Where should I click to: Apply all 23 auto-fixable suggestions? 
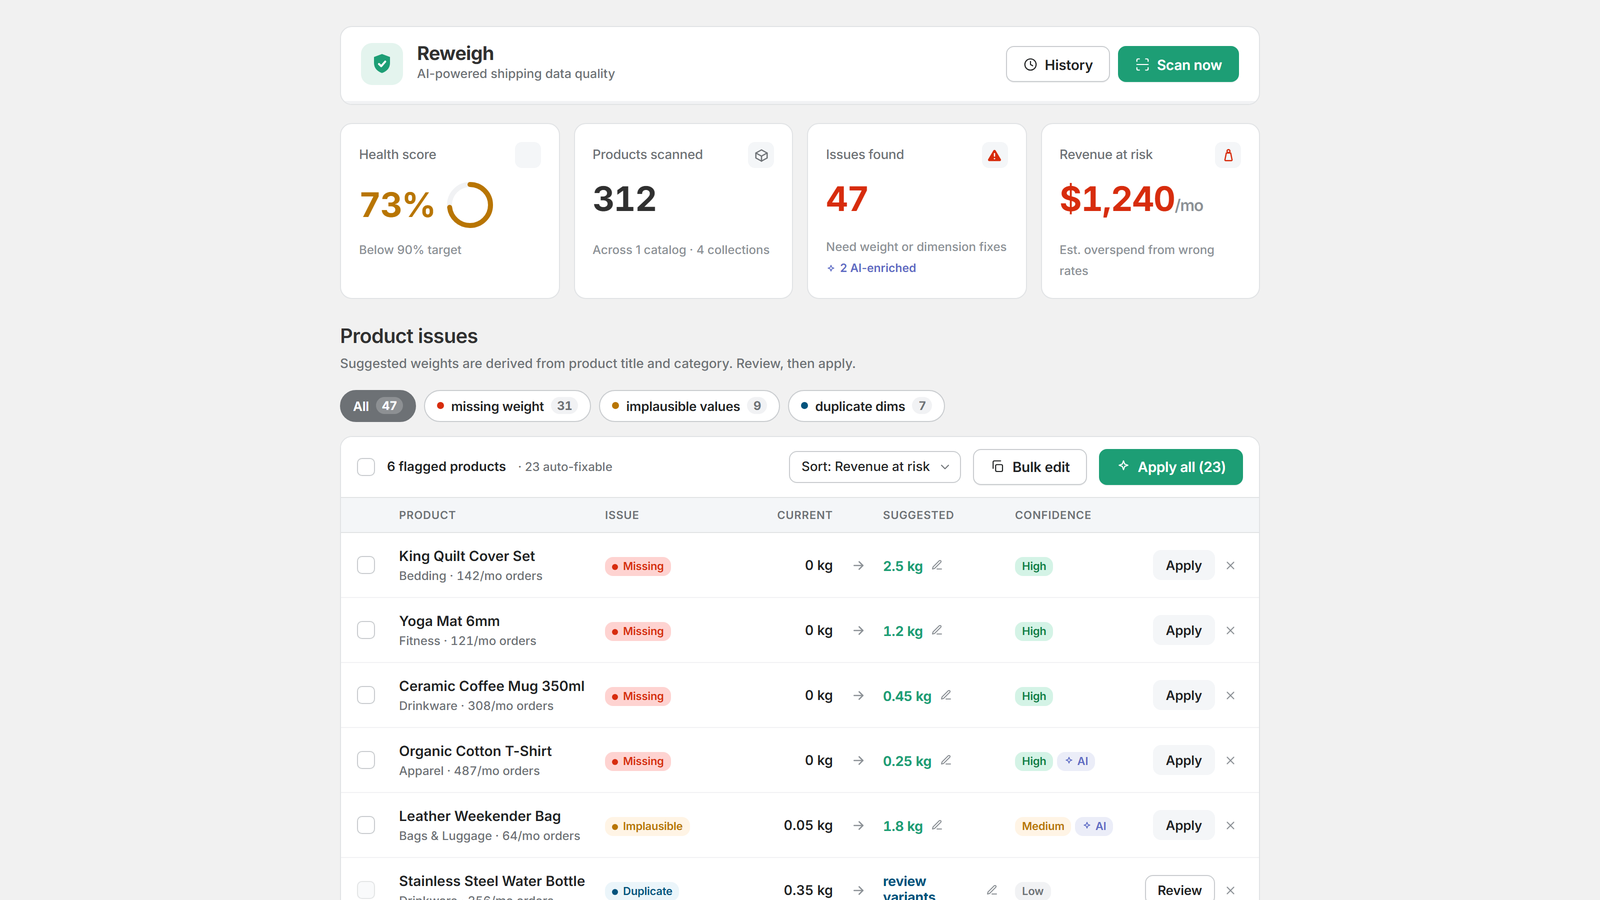[1171, 467]
